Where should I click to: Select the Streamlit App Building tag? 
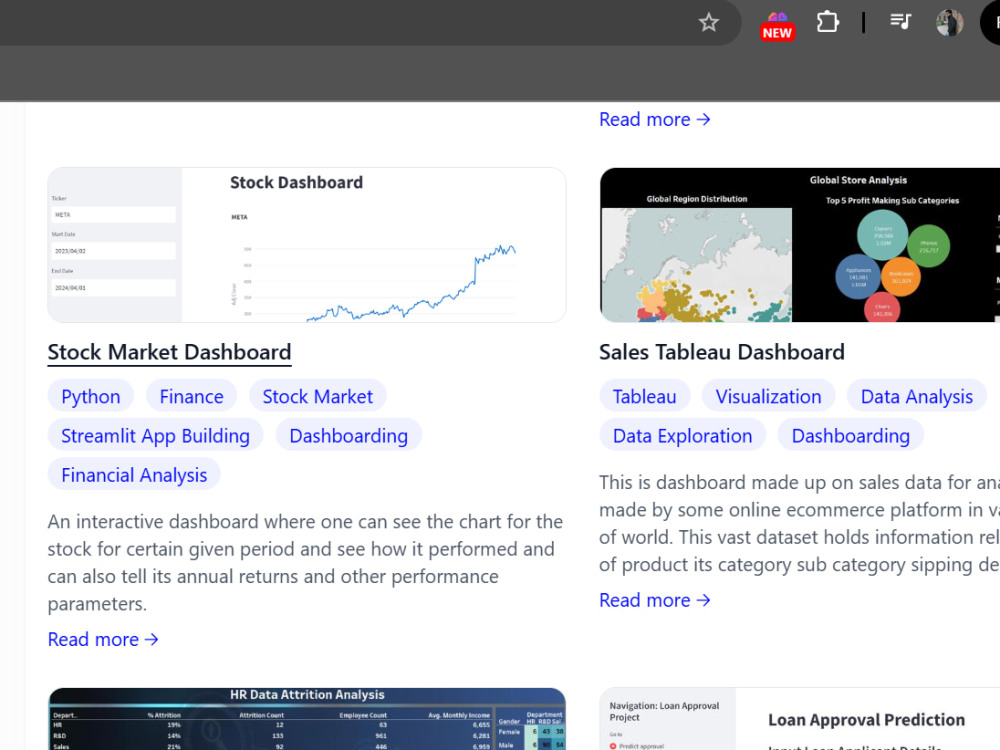[156, 436]
